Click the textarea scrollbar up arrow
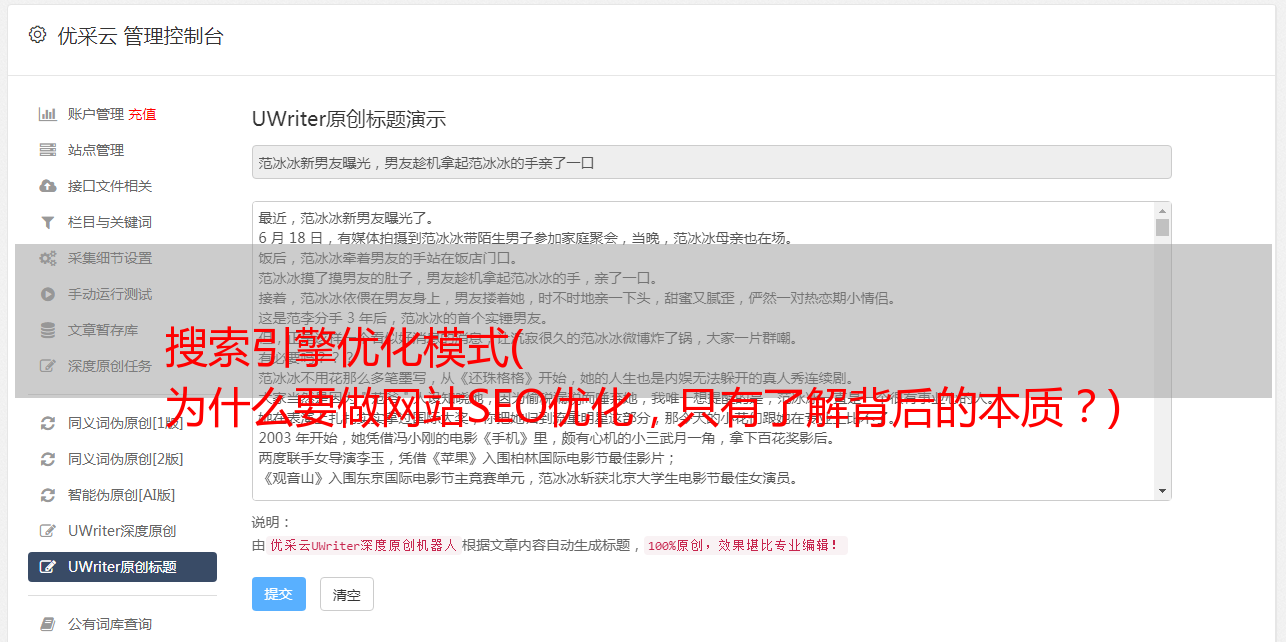Screen dimensions: 1286x642 1162,211
